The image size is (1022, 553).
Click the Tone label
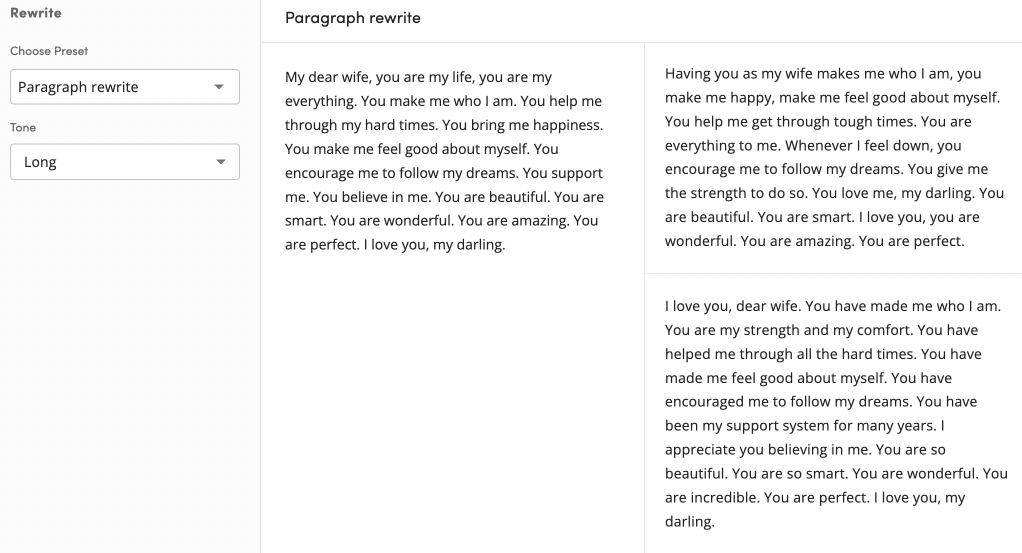(23, 127)
